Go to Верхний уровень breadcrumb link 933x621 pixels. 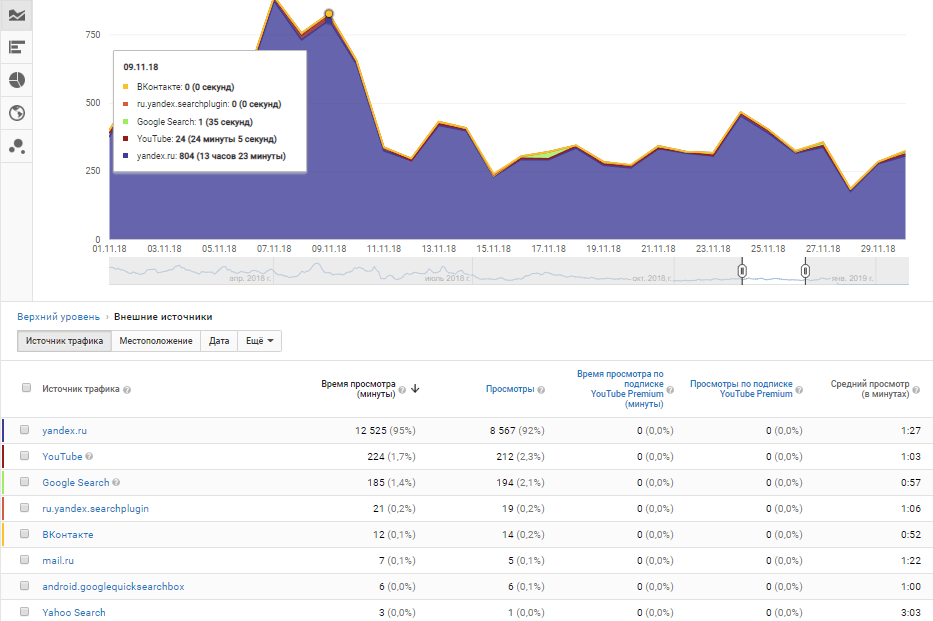tap(58, 317)
